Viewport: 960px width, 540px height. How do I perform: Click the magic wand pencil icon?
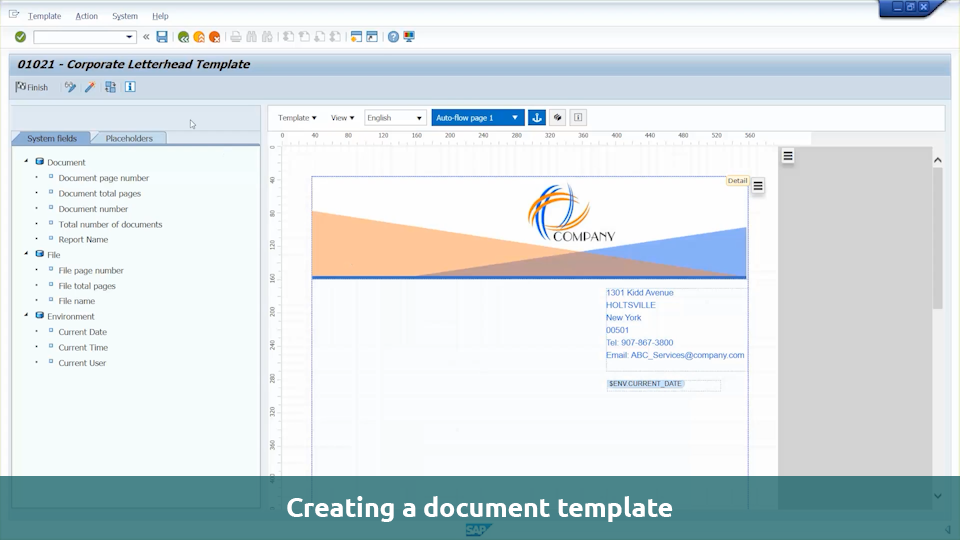coord(90,87)
